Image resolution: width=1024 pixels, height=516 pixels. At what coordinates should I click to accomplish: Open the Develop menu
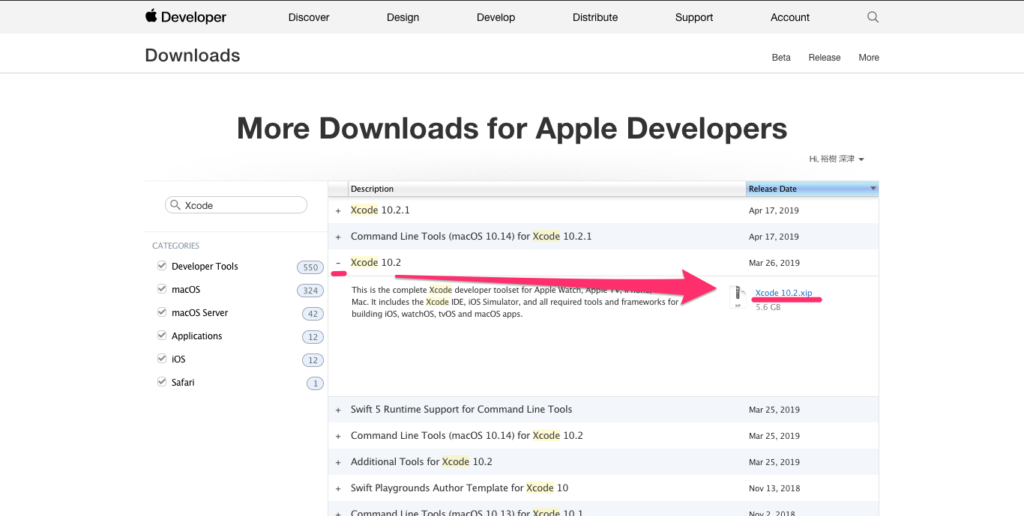point(496,18)
